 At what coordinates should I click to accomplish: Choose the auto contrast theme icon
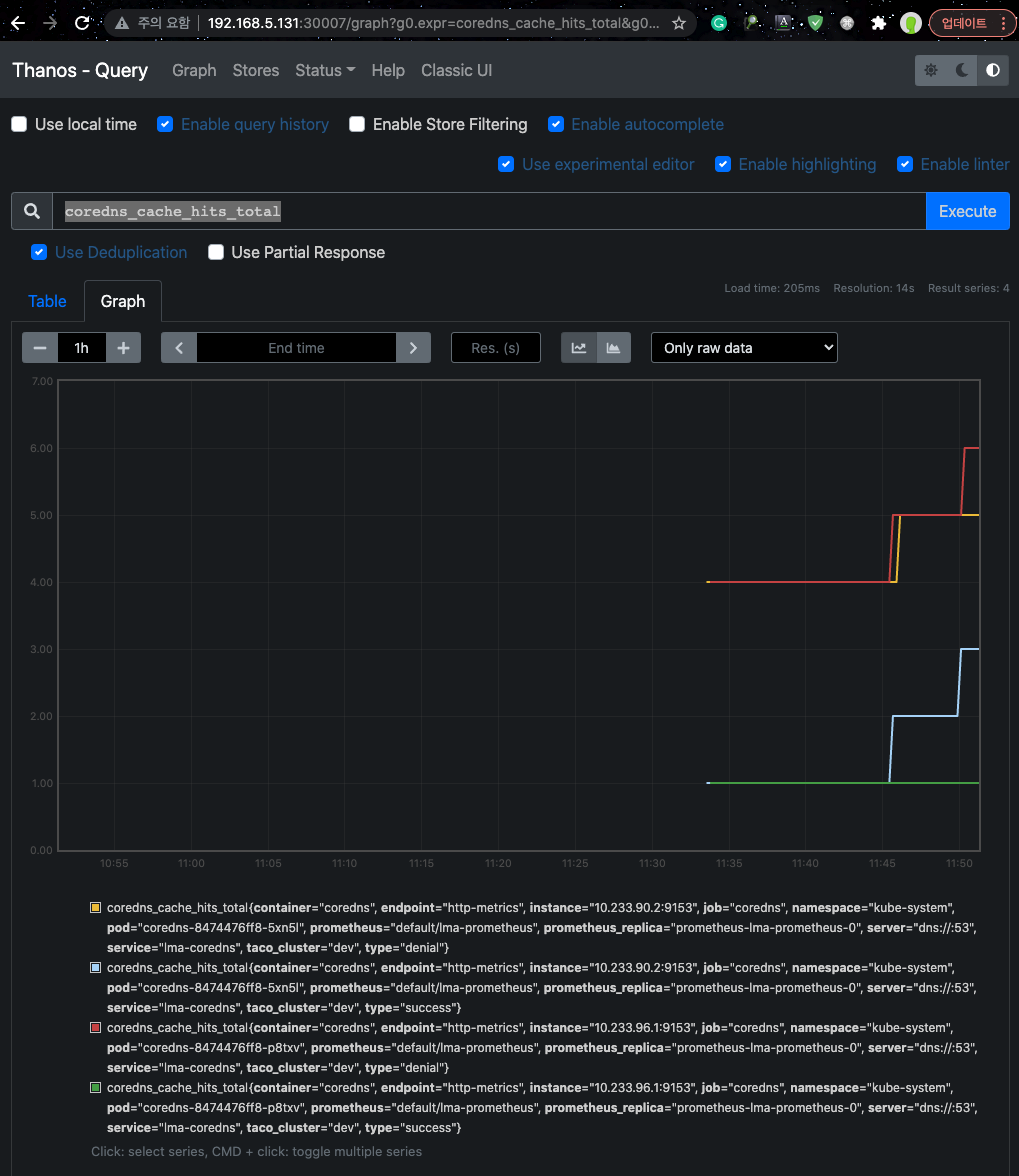[993, 70]
